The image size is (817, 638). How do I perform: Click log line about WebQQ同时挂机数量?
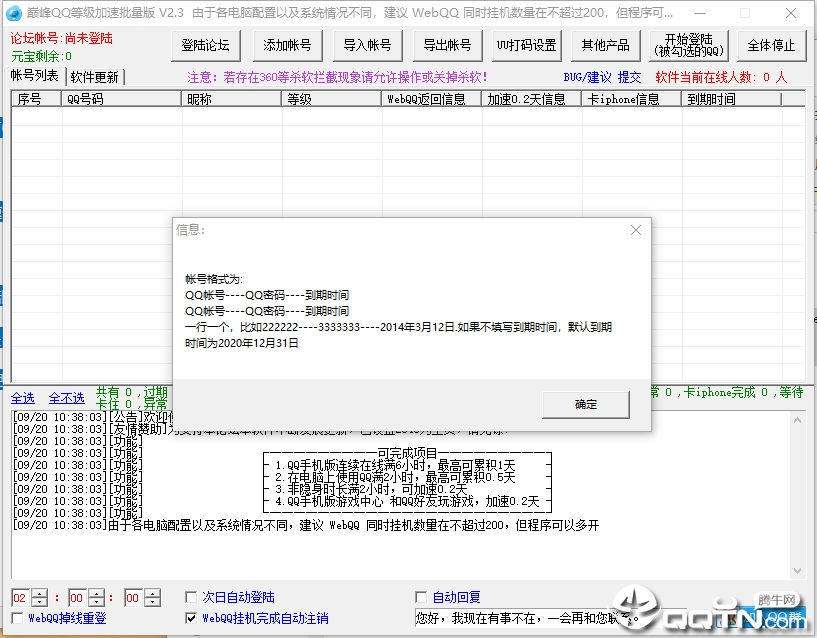306,525
